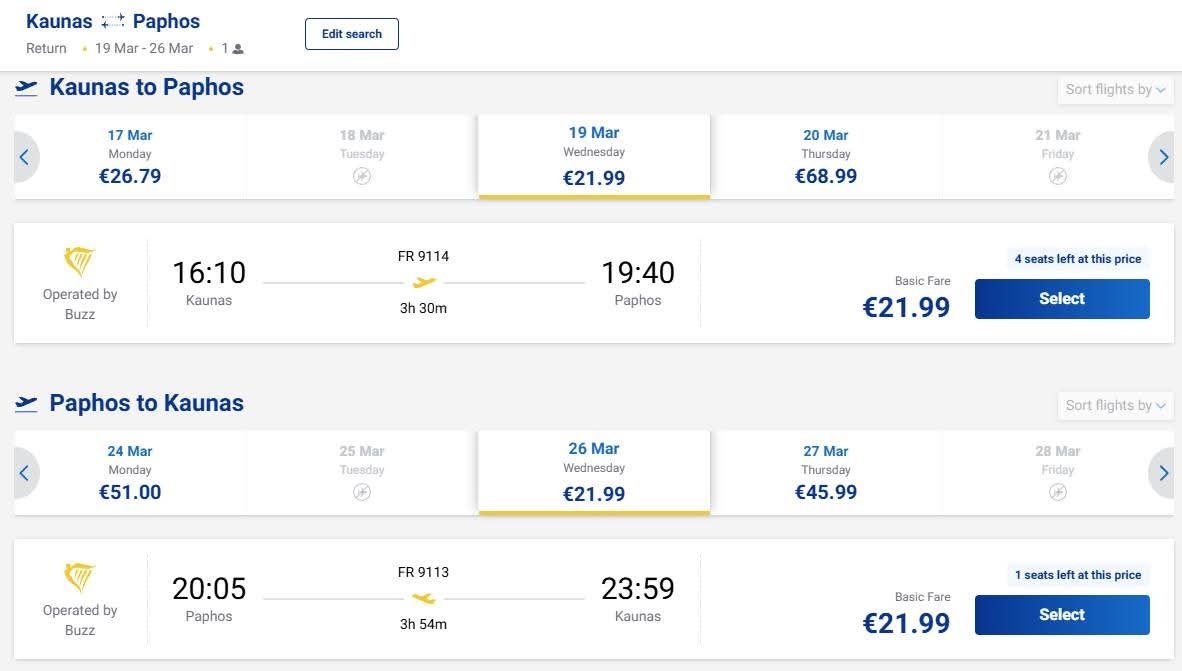Click the Ryanair harp logo on FR 9114

point(79,262)
